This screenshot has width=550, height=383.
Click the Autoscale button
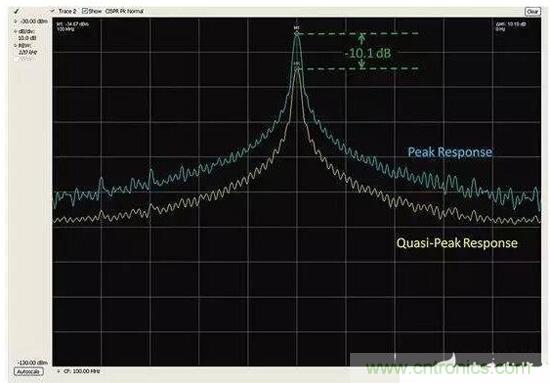[x=29, y=371]
